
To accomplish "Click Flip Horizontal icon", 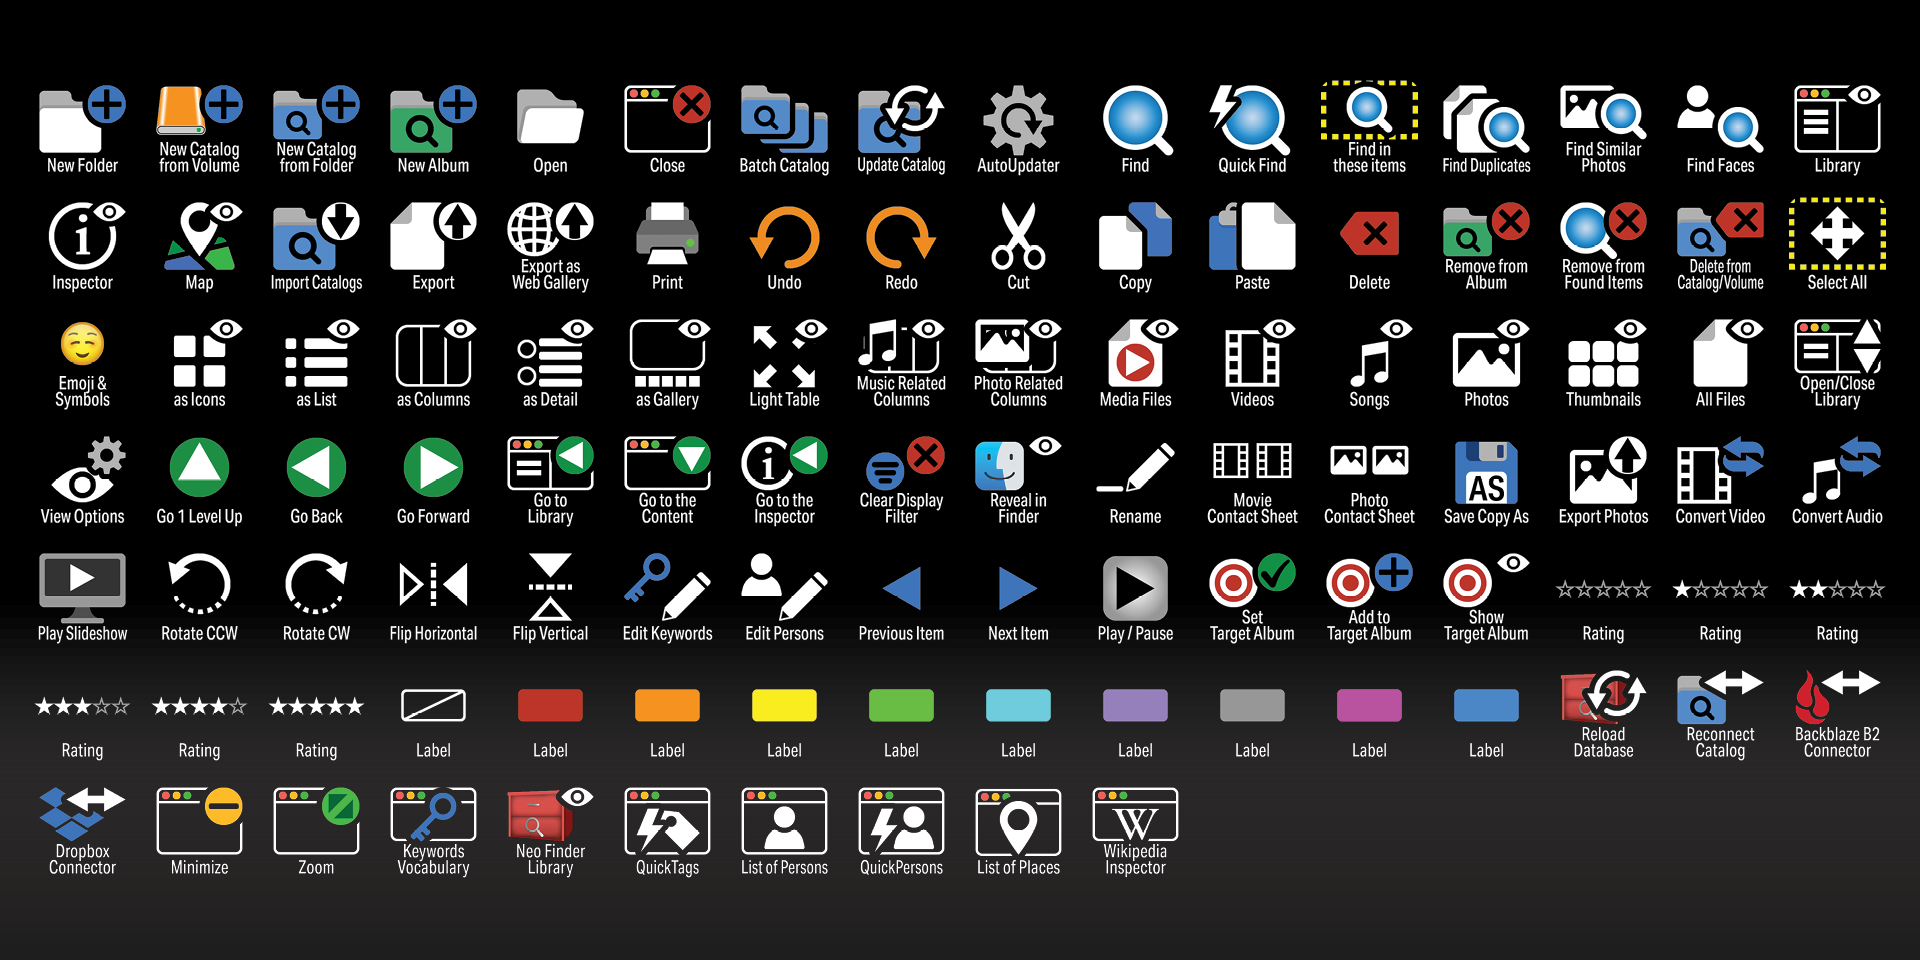I will click(433, 585).
